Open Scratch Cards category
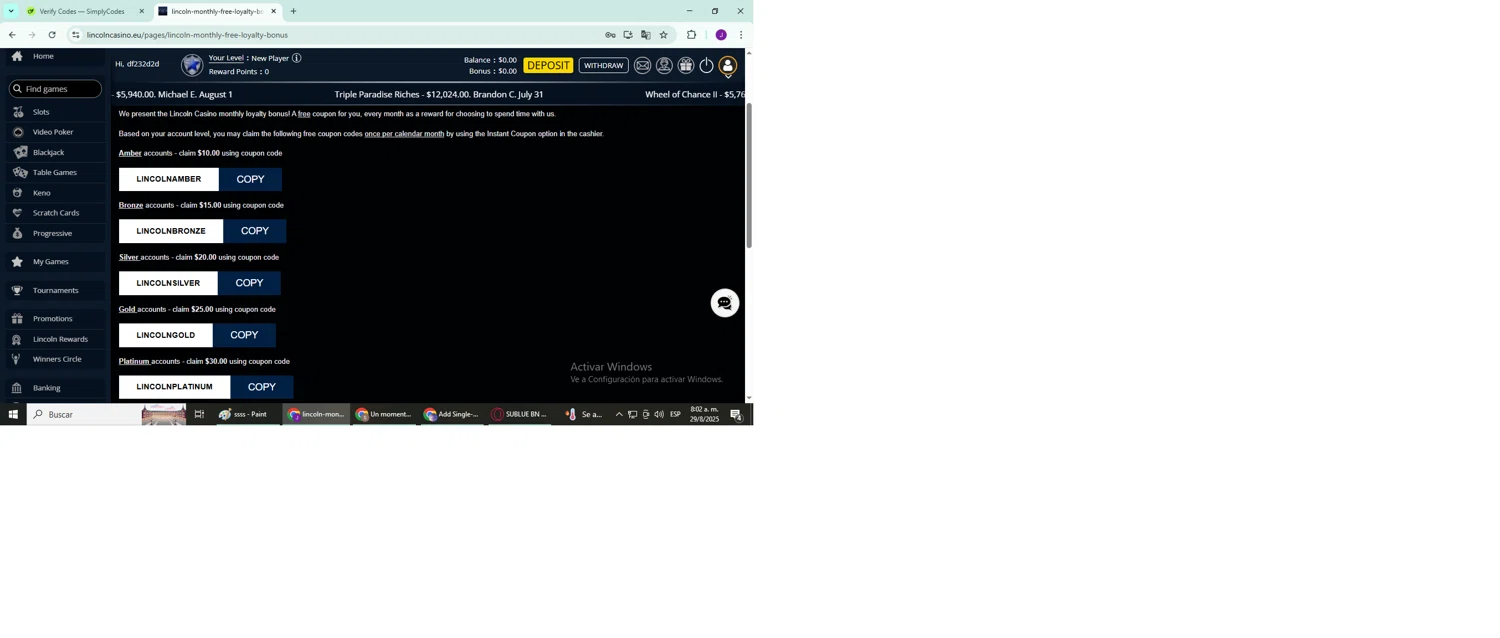 (x=56, y=213)
